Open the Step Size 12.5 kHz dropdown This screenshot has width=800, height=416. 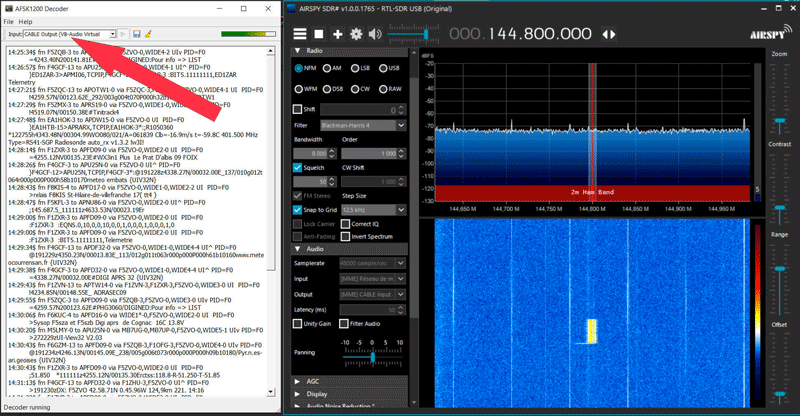point(373,210)
